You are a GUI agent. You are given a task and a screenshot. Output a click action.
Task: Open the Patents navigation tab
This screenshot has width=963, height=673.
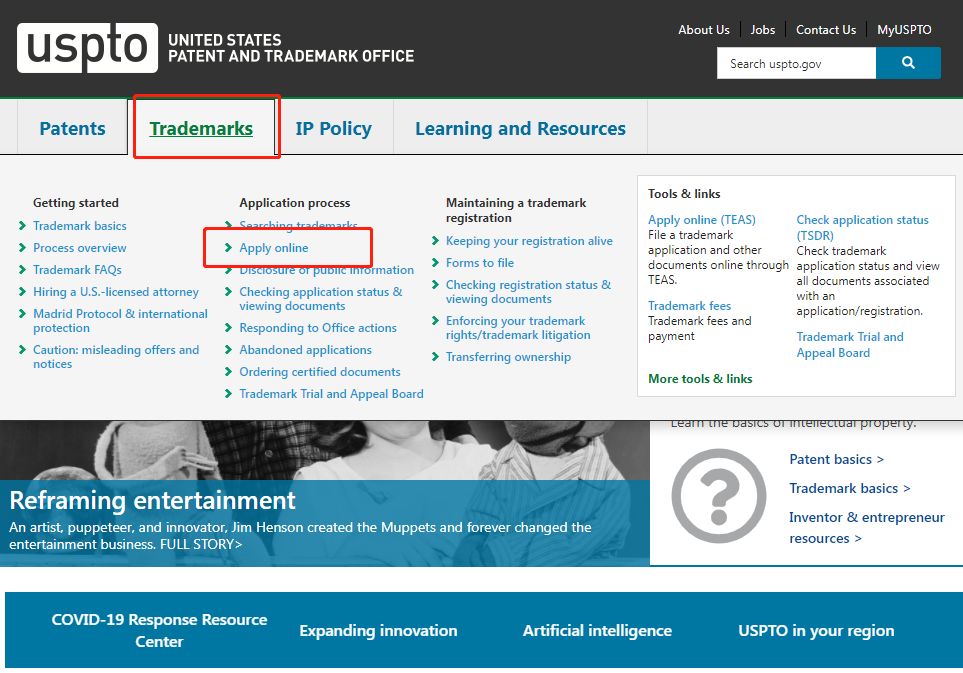(x=72, y=128)
